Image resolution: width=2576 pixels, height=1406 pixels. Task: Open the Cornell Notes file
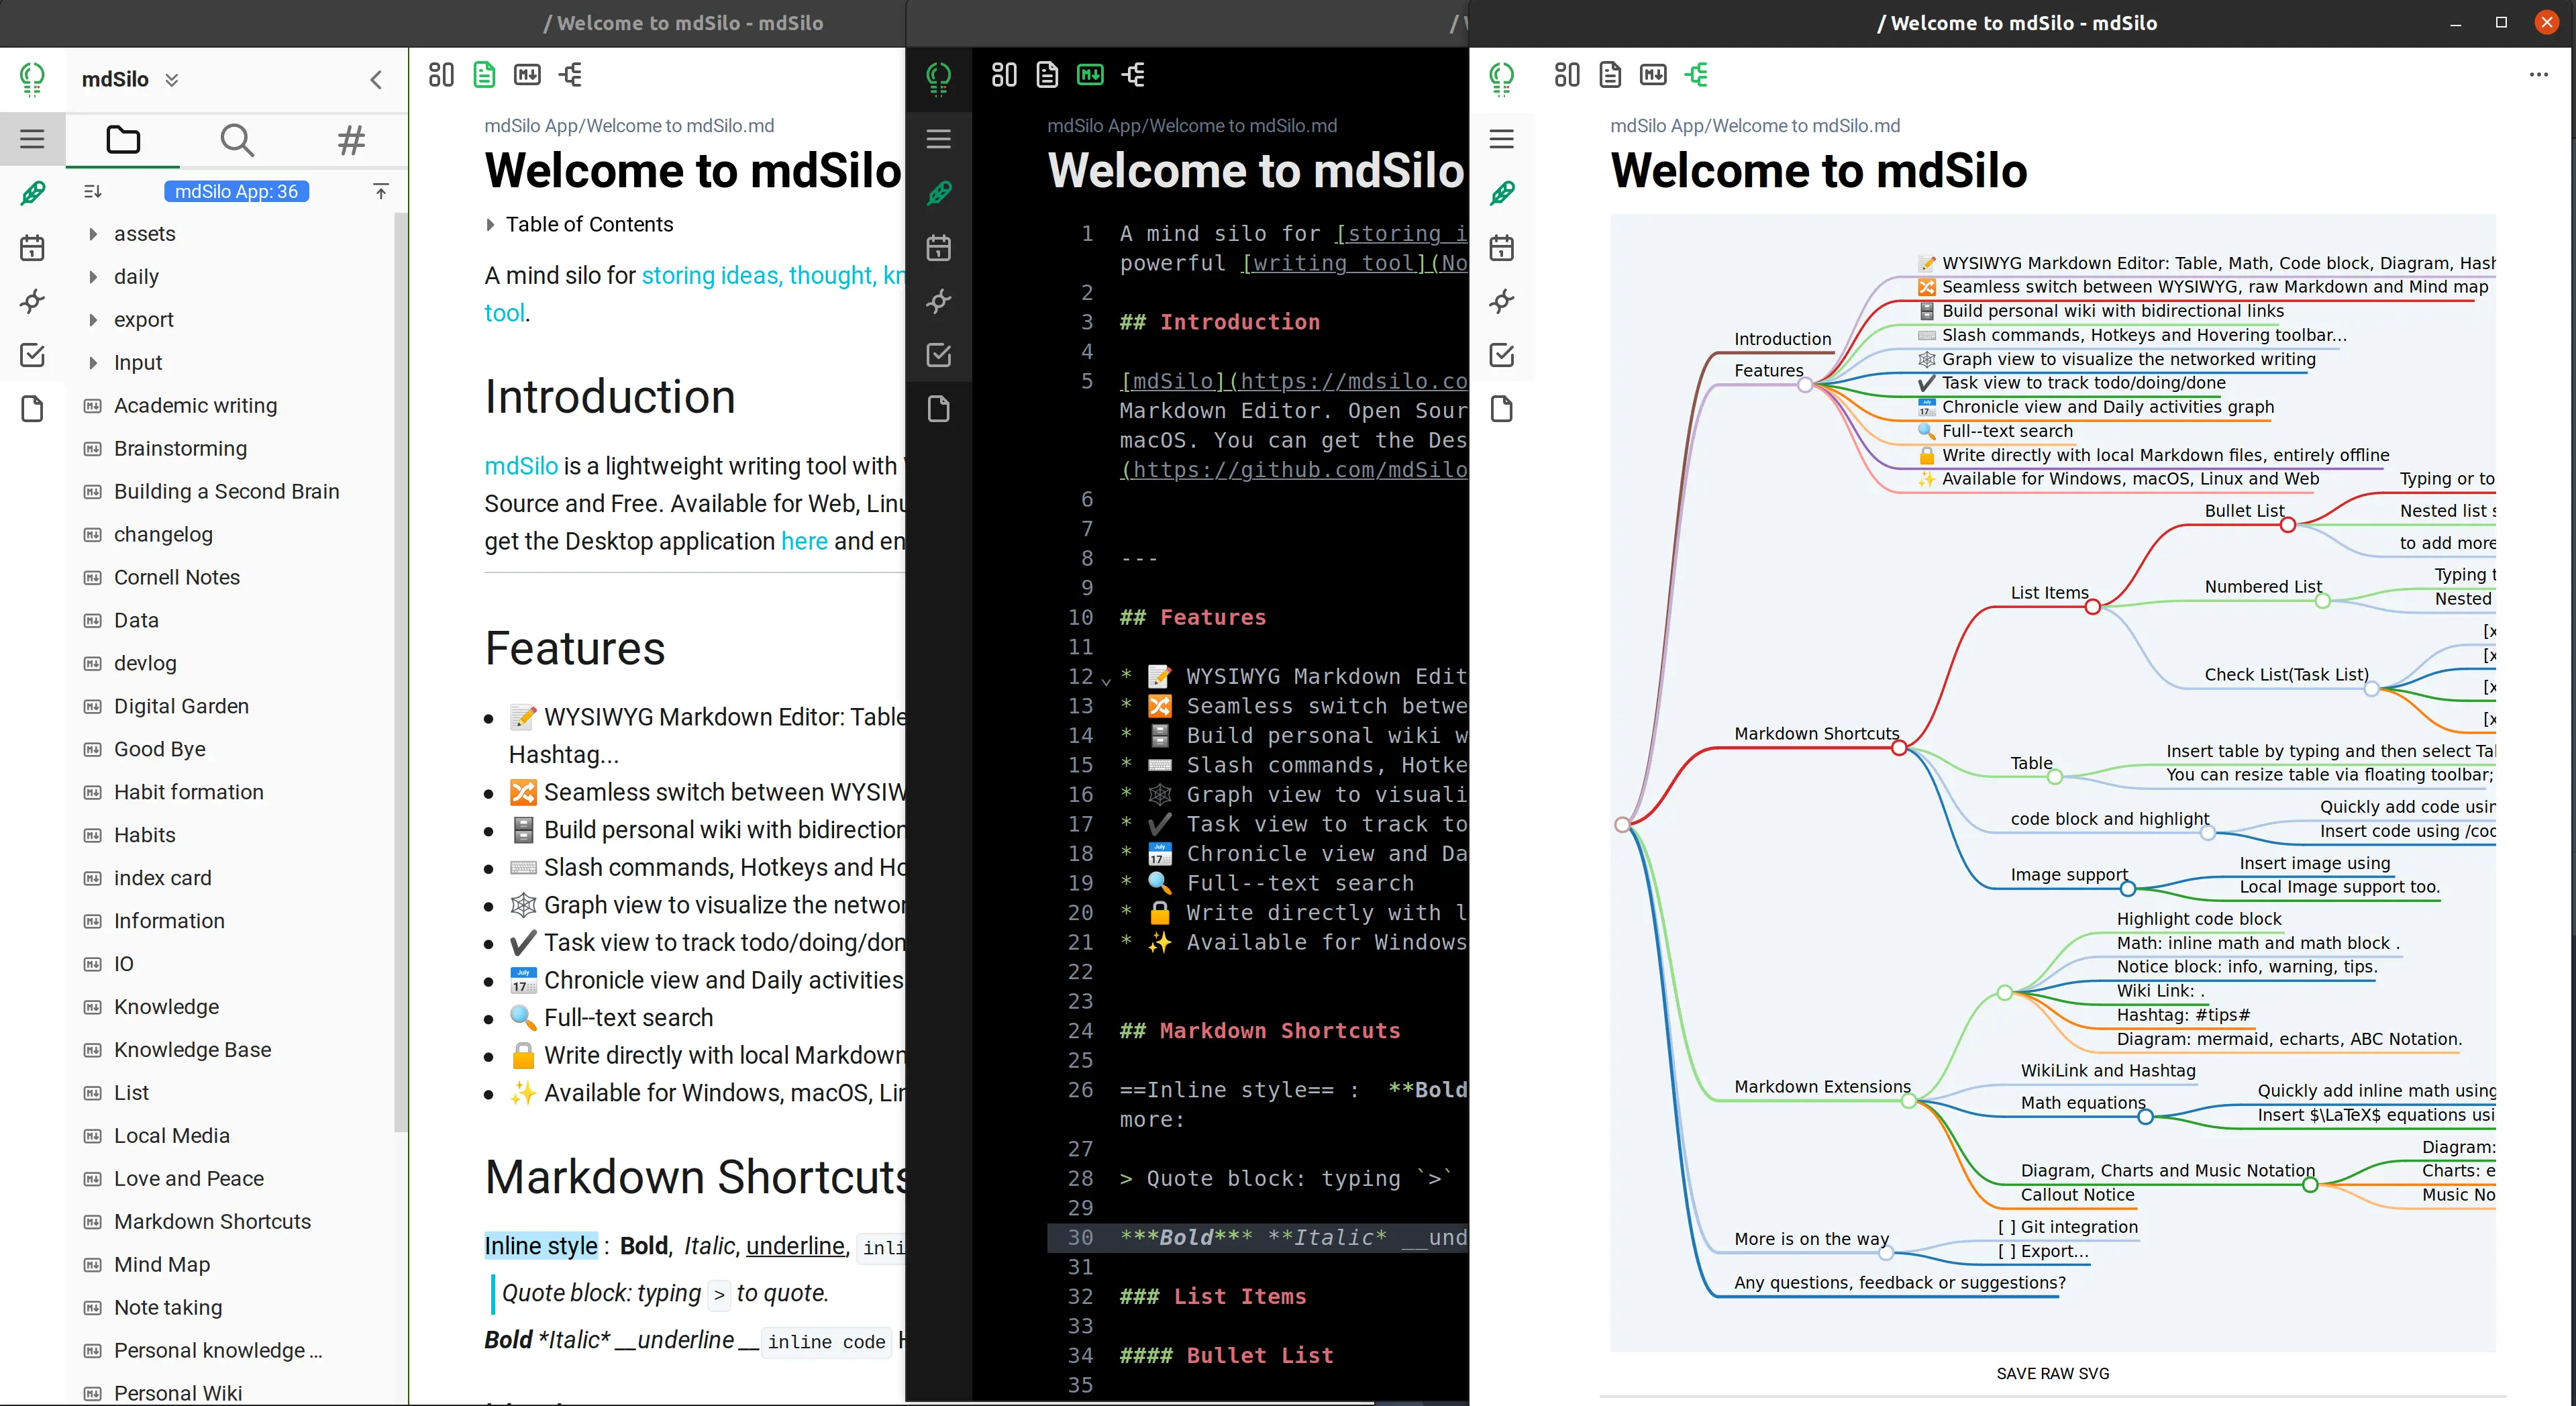click(177, 577)
